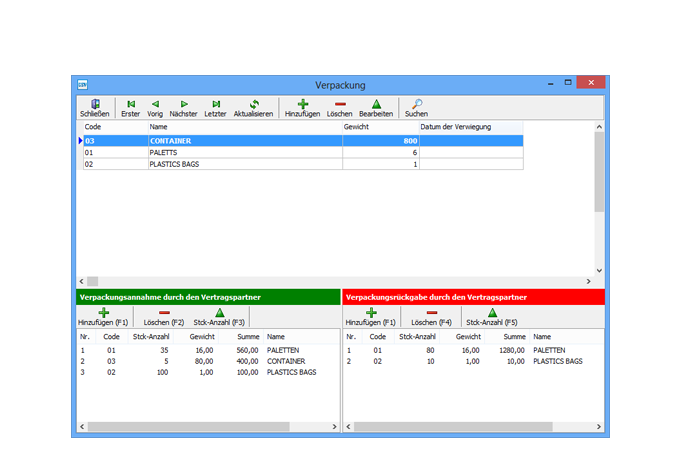Screen dimensions: 696x456
Task: Click the Name column header in top grid
Action: point(244,127)
